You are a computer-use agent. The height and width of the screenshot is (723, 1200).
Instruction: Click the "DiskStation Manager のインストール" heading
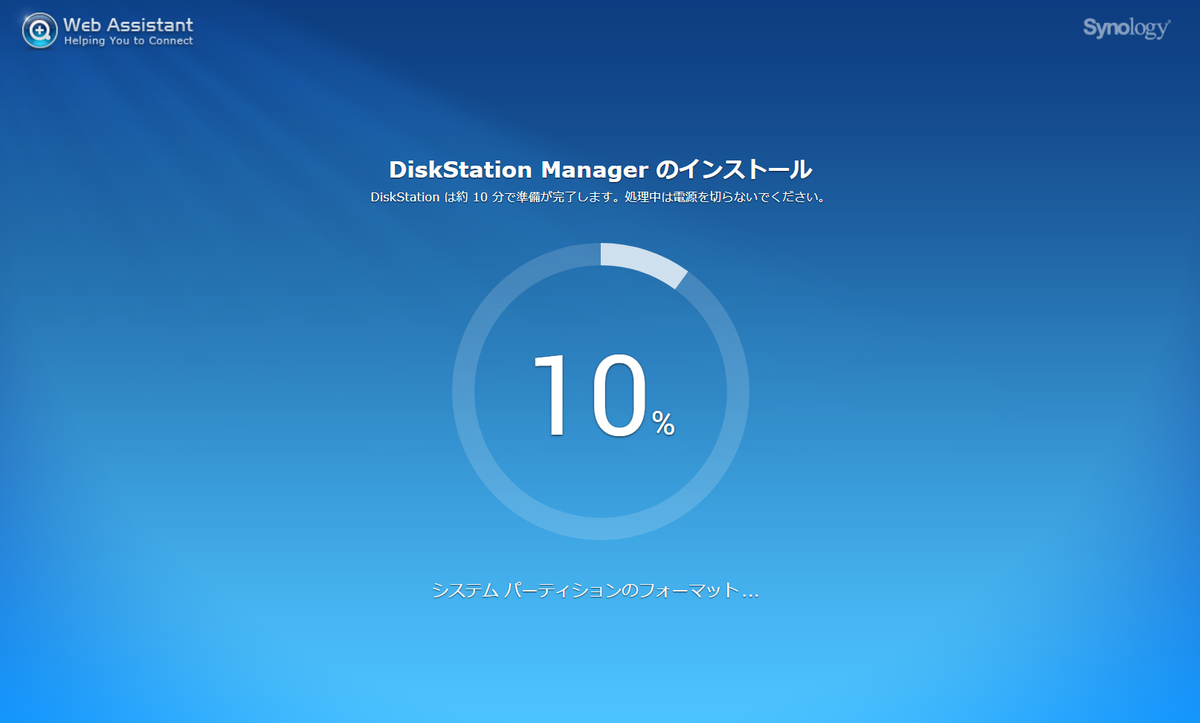(600, 169)
